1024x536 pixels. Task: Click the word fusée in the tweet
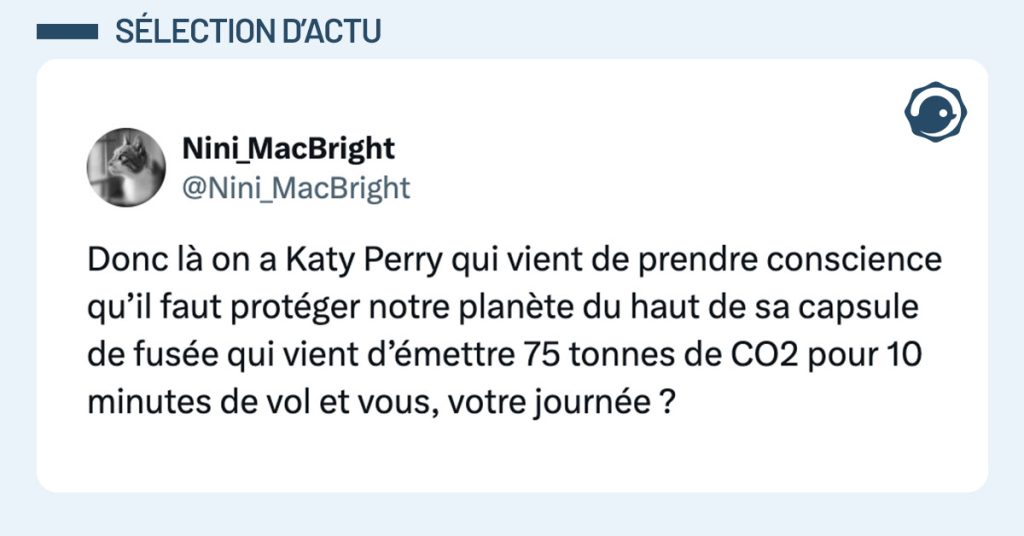[169, 354]
